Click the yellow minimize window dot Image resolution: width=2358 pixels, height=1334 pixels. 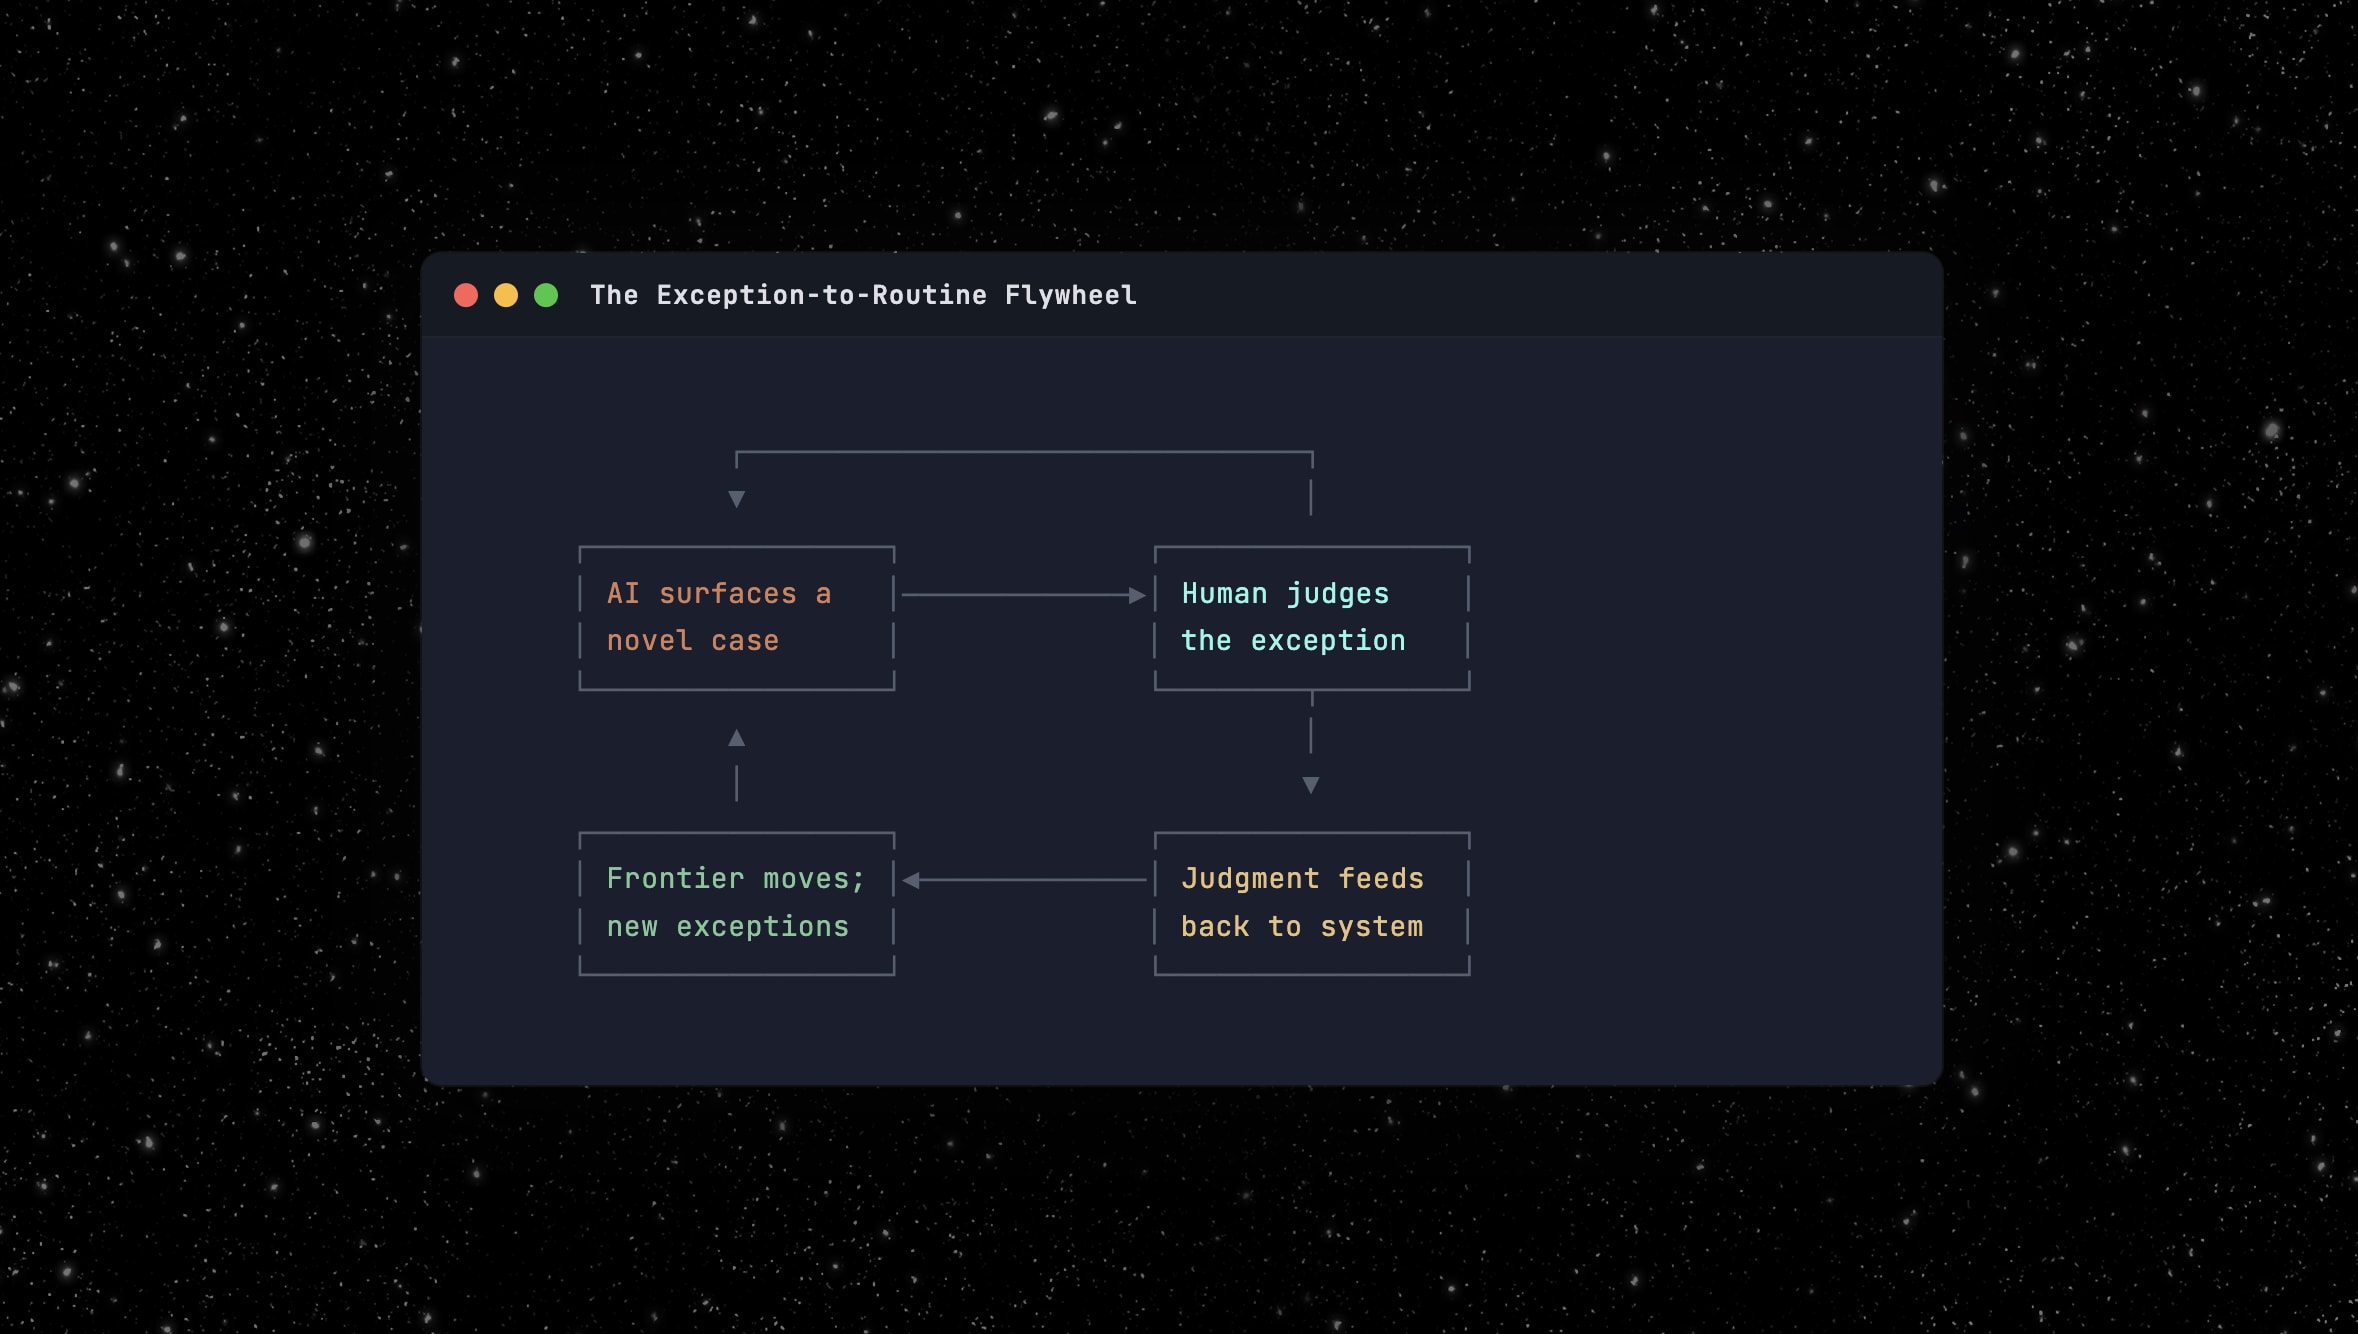click(506, 295)
